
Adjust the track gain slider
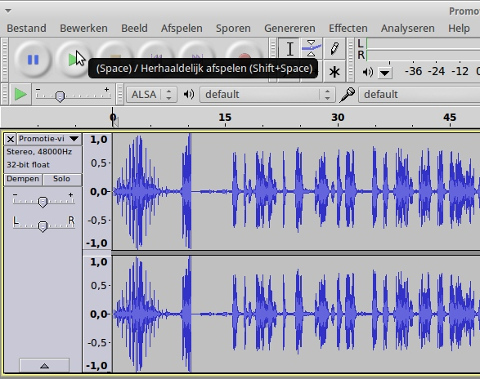(x=43, y=201)
